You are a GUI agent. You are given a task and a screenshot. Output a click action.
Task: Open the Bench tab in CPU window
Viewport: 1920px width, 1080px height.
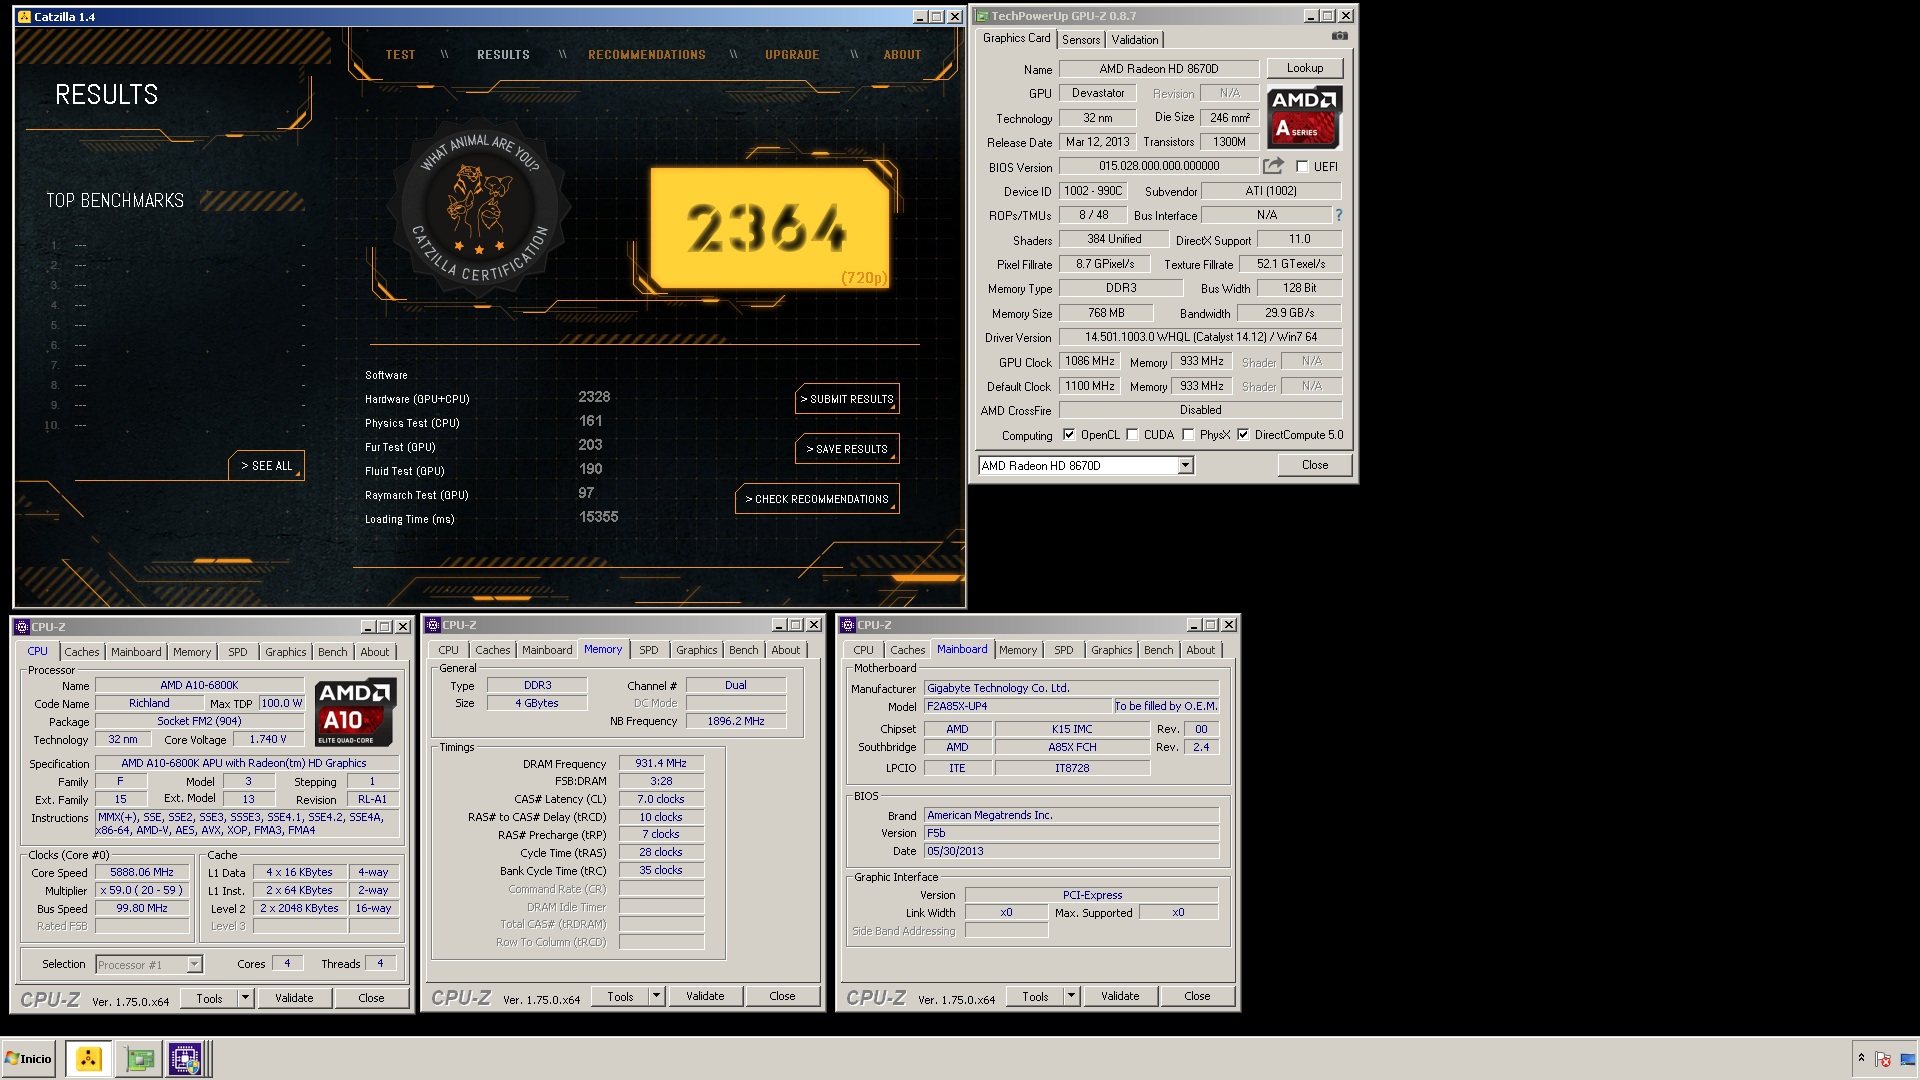(333, 652)
